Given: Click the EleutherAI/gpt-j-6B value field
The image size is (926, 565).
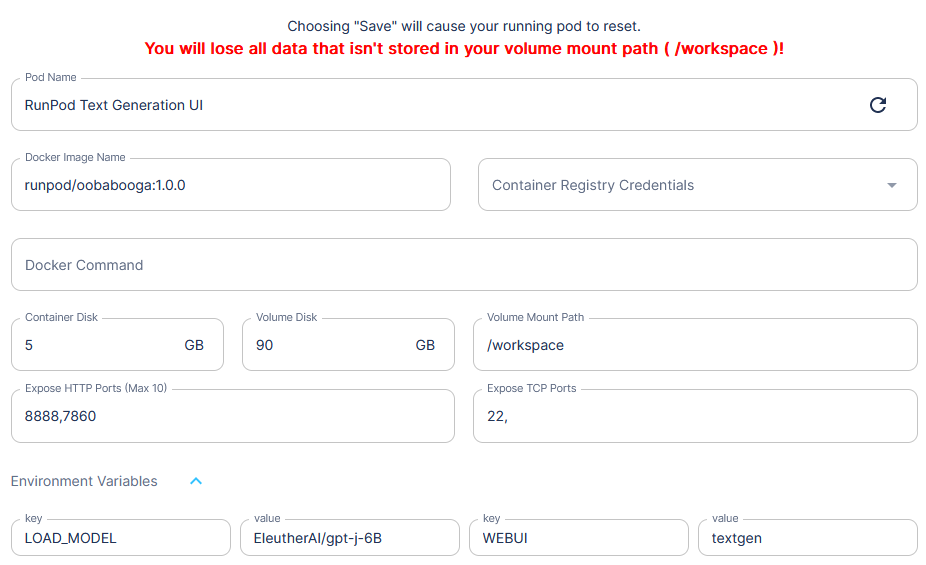Looking at the screenshot, I should 349,538.
